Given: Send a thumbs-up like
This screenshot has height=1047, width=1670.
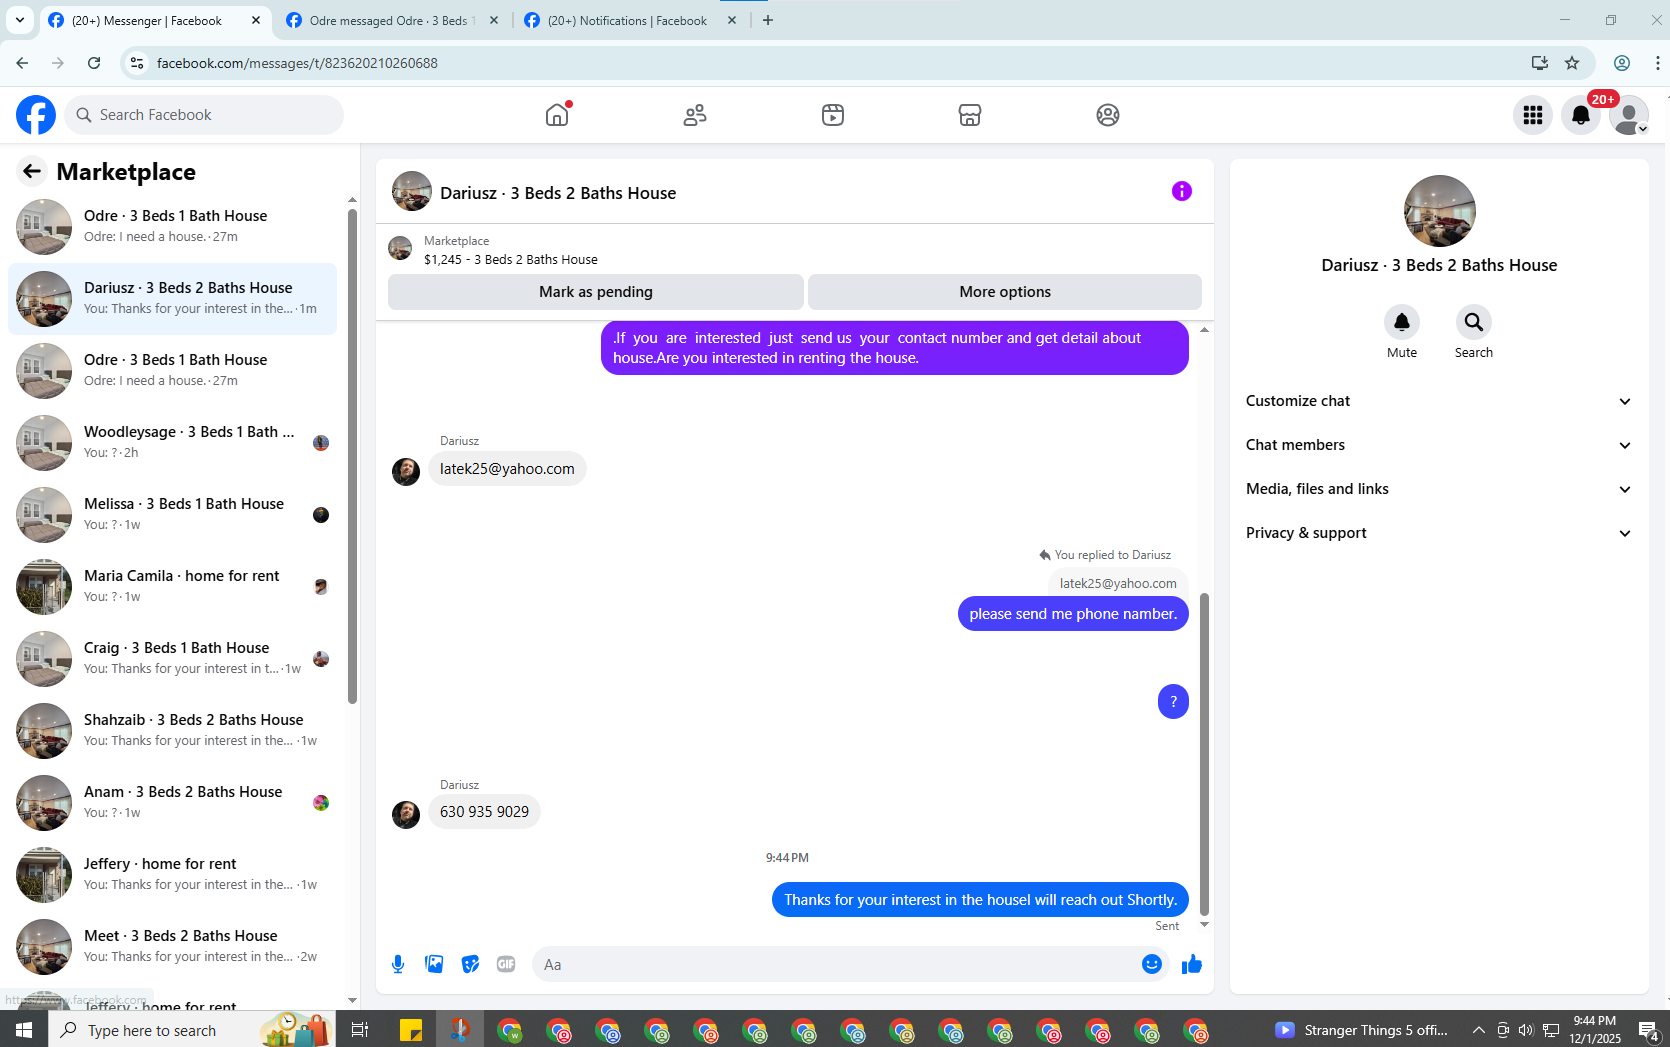Looking at the screenshot, I should coord(1192,964).
